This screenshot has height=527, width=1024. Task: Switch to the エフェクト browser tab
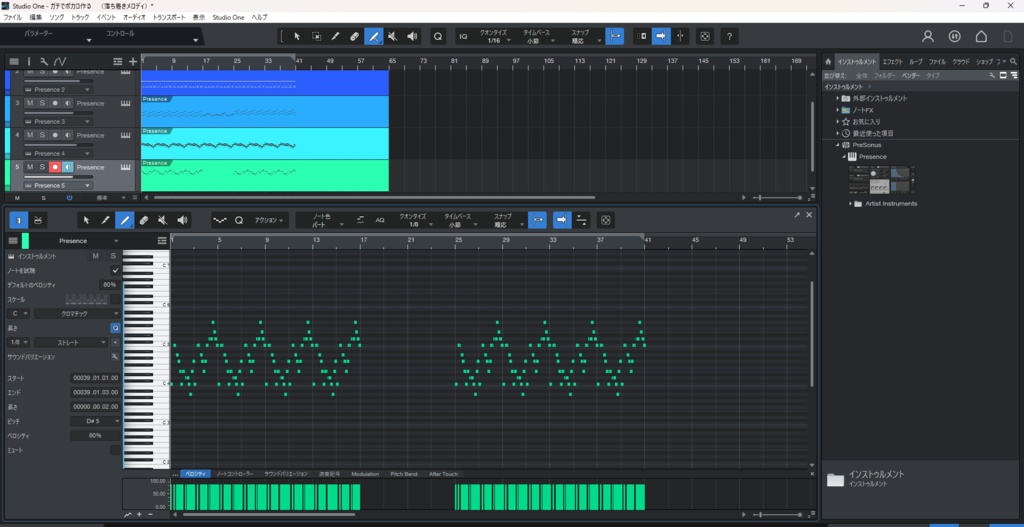click(892, 61)
